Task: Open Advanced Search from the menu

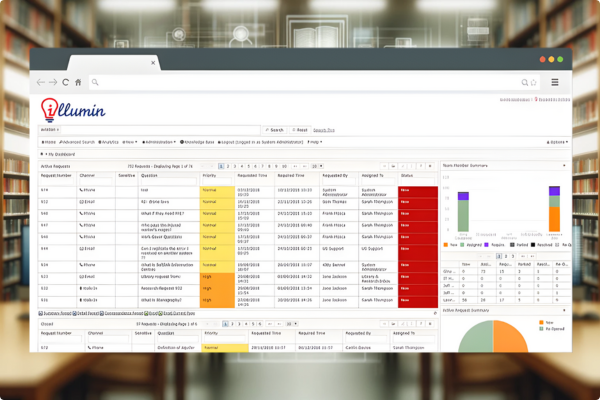Action: point(78,142)
